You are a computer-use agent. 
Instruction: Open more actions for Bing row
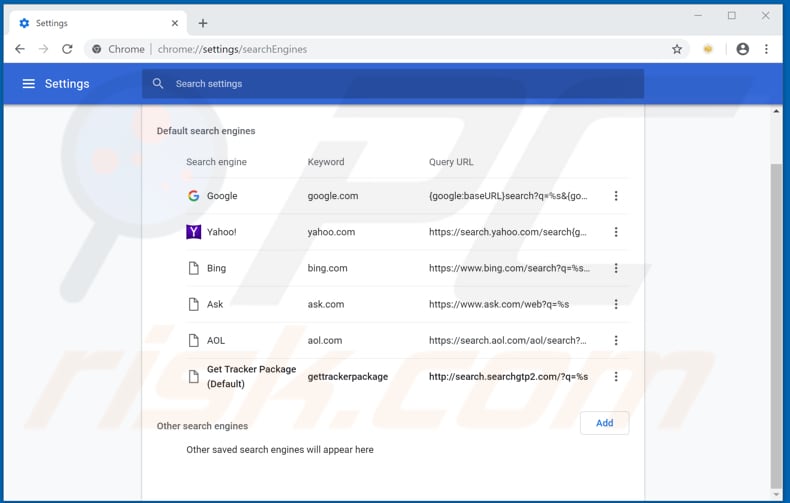point(616,268)
